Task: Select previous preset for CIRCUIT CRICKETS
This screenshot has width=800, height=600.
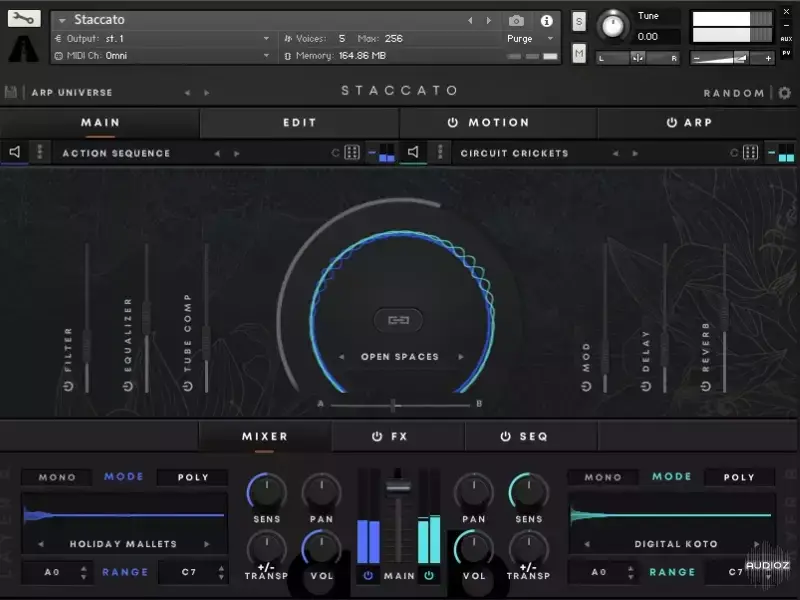Action: coord(616,154)
